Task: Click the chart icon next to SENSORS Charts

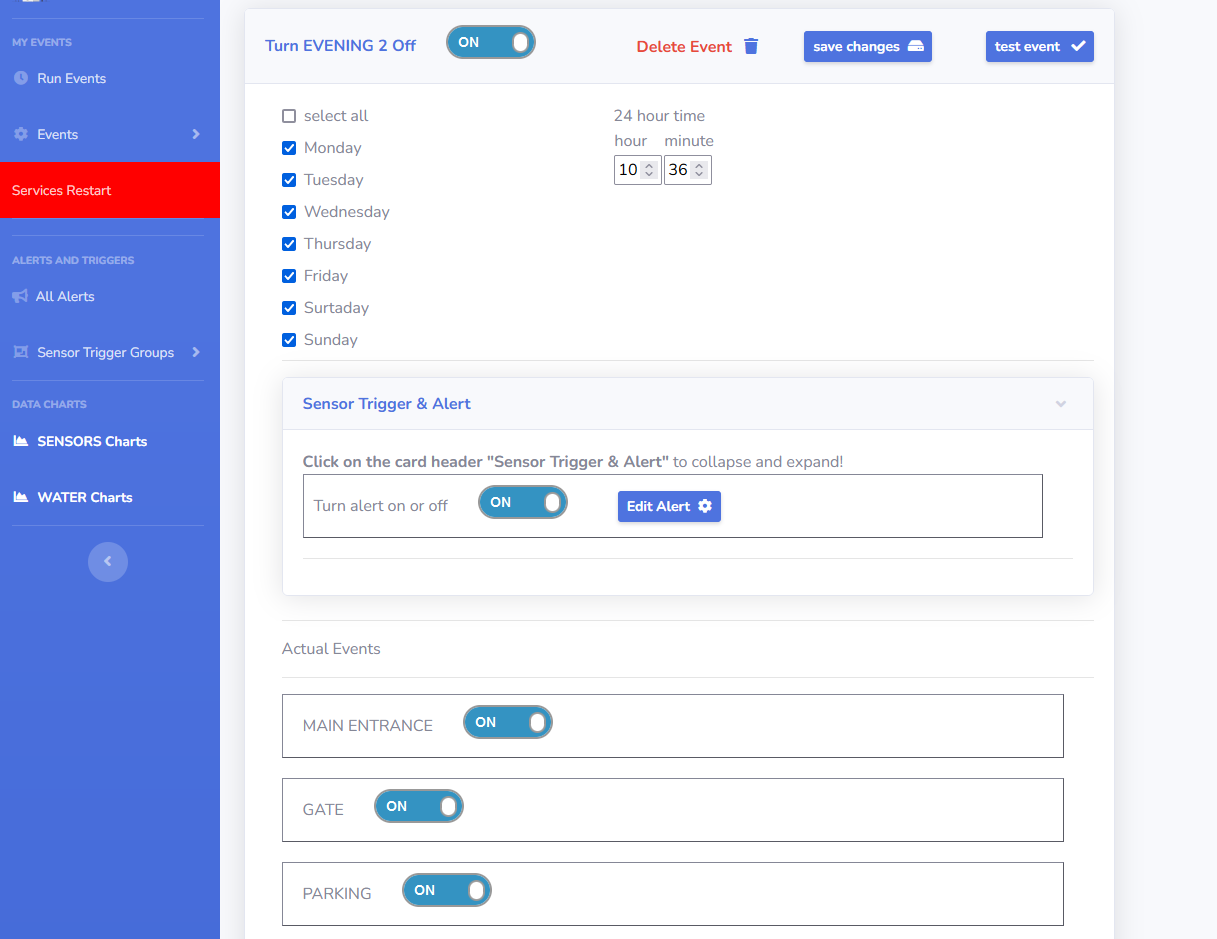Action: pyautogui.click(x=21, y=441)
